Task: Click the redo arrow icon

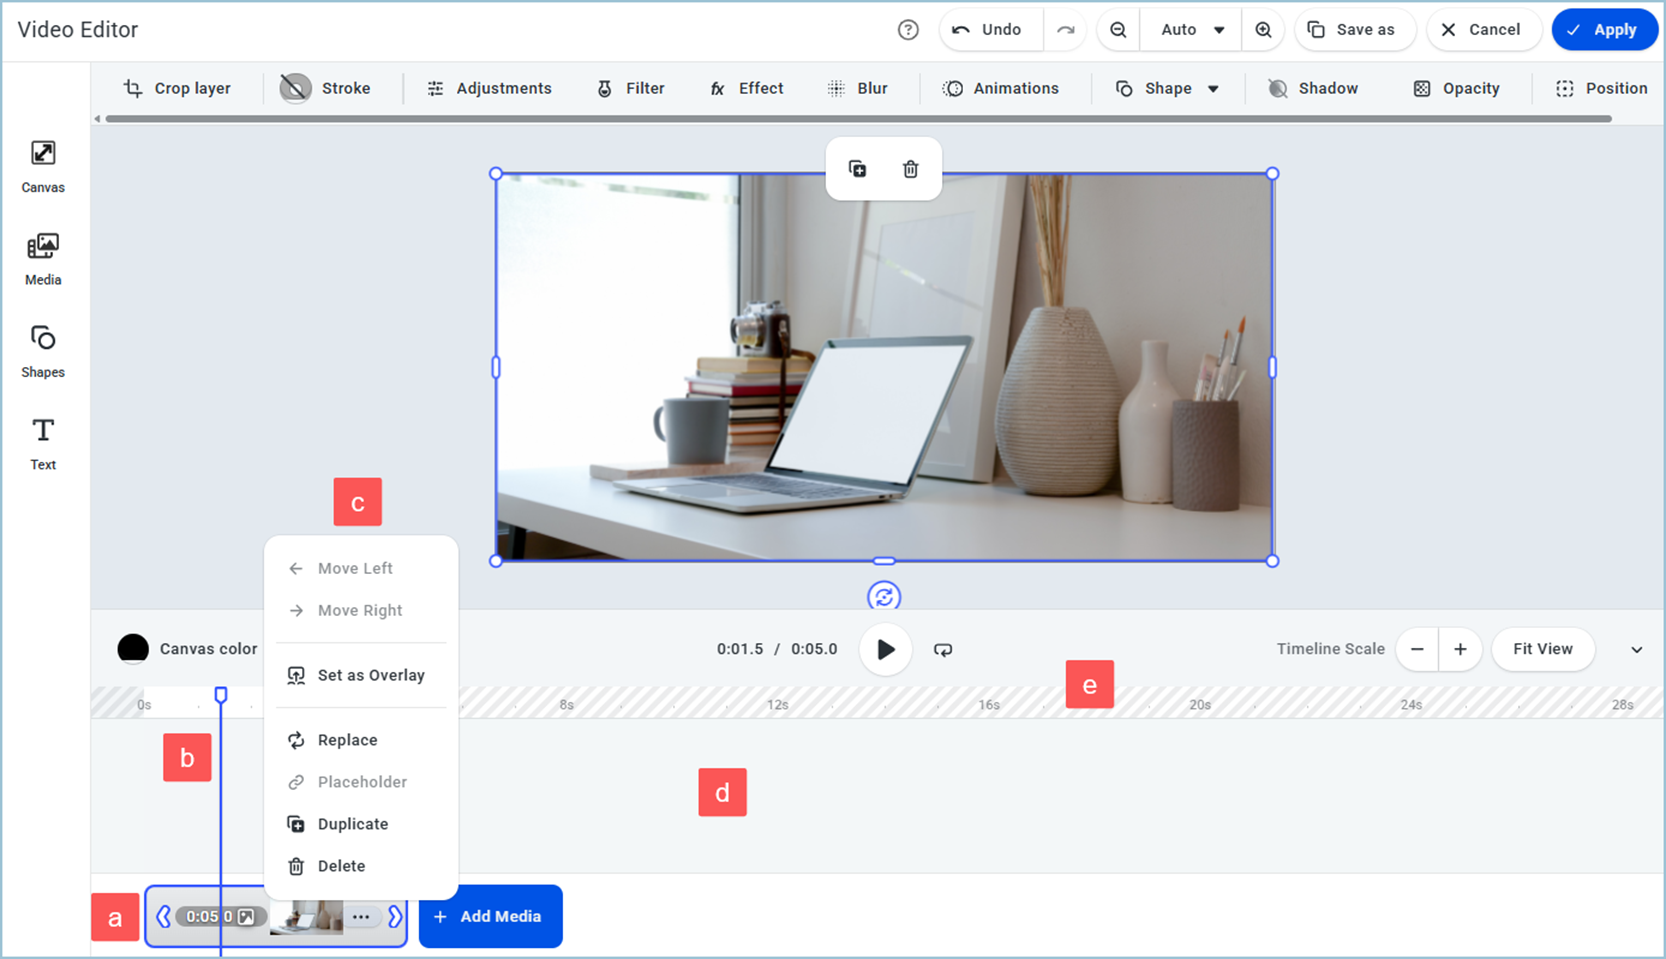Action: 1066,30
